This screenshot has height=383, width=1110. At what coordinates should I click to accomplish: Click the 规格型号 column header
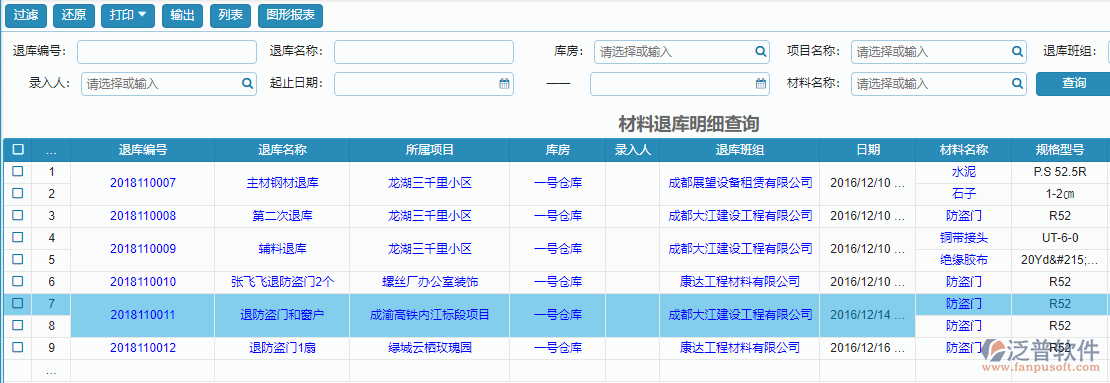(x=1060, y=149)
